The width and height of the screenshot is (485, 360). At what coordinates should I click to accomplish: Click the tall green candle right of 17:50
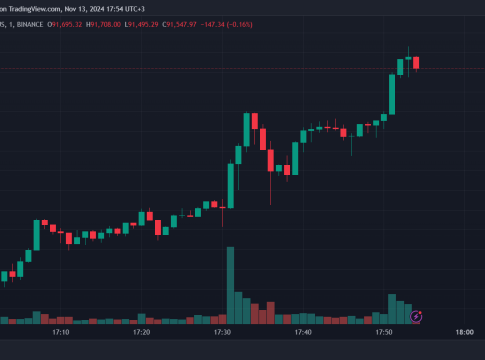(392, 95)
